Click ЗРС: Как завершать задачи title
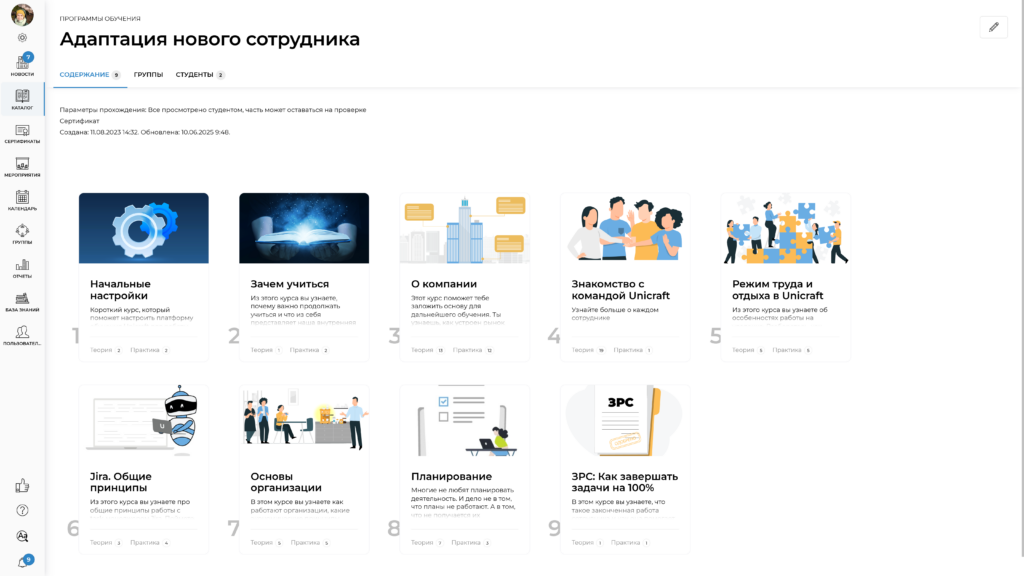The image size is (1024, 576). pos(625,482)
